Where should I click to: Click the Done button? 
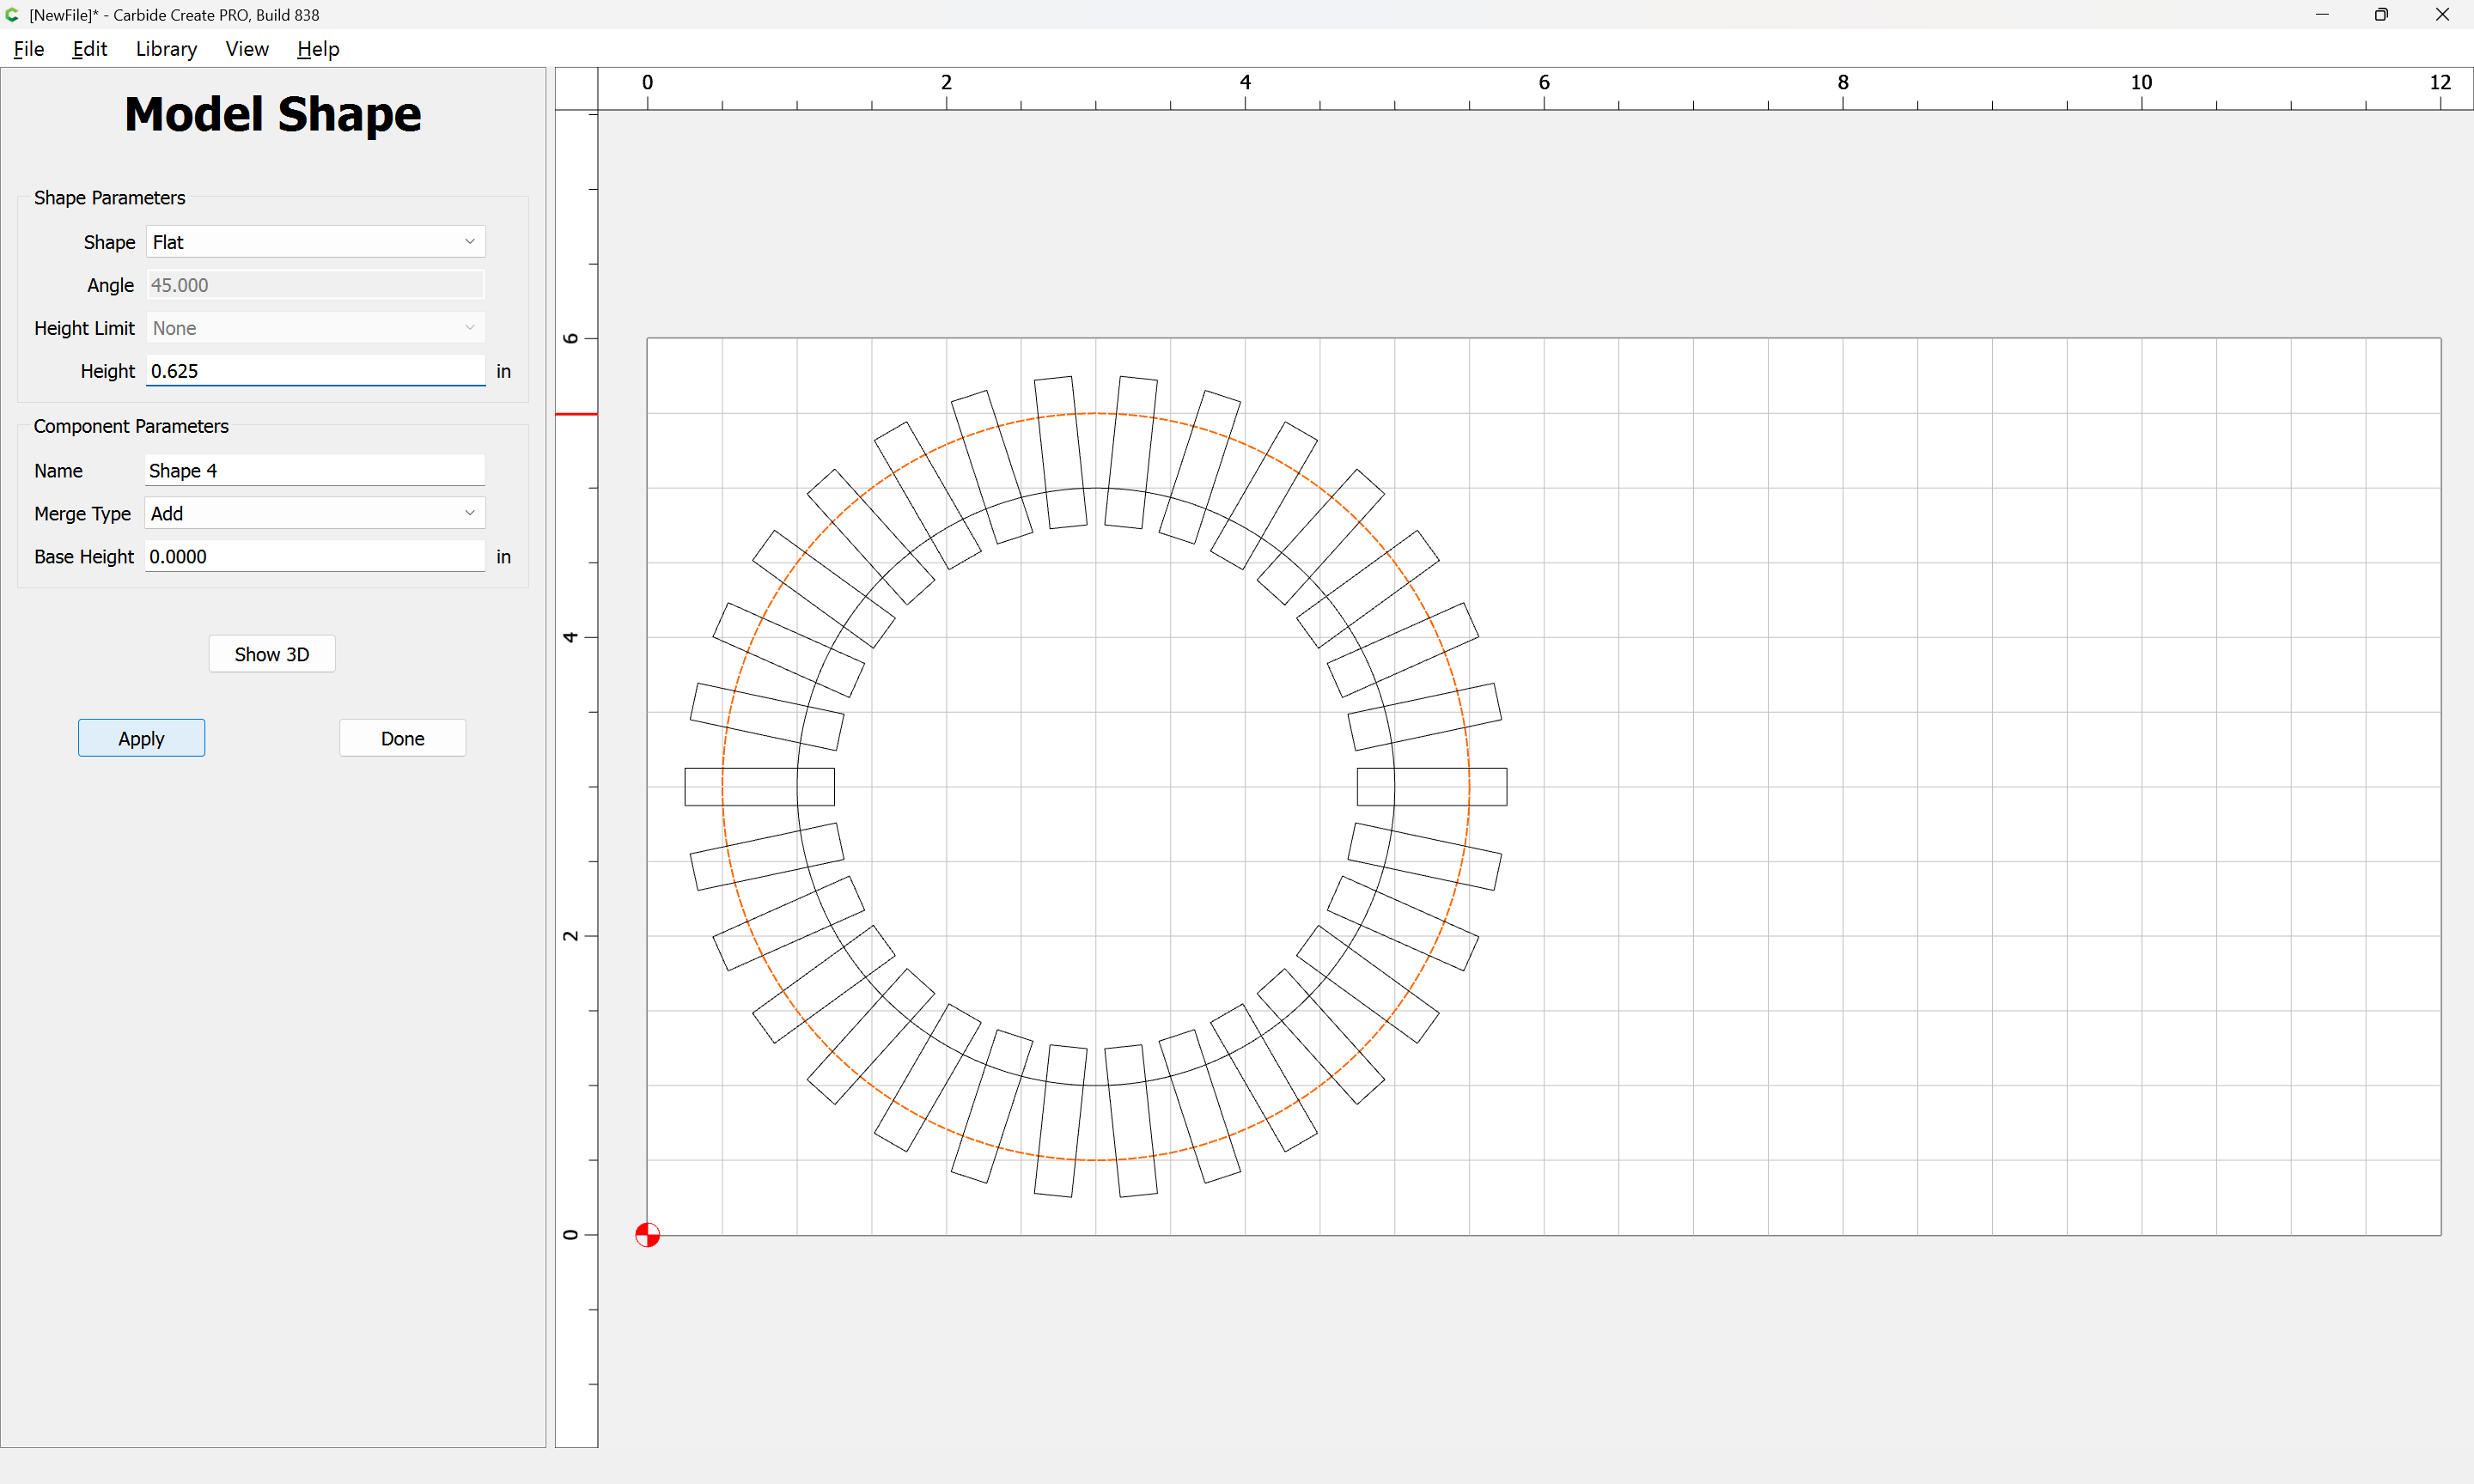pos(402,738)
